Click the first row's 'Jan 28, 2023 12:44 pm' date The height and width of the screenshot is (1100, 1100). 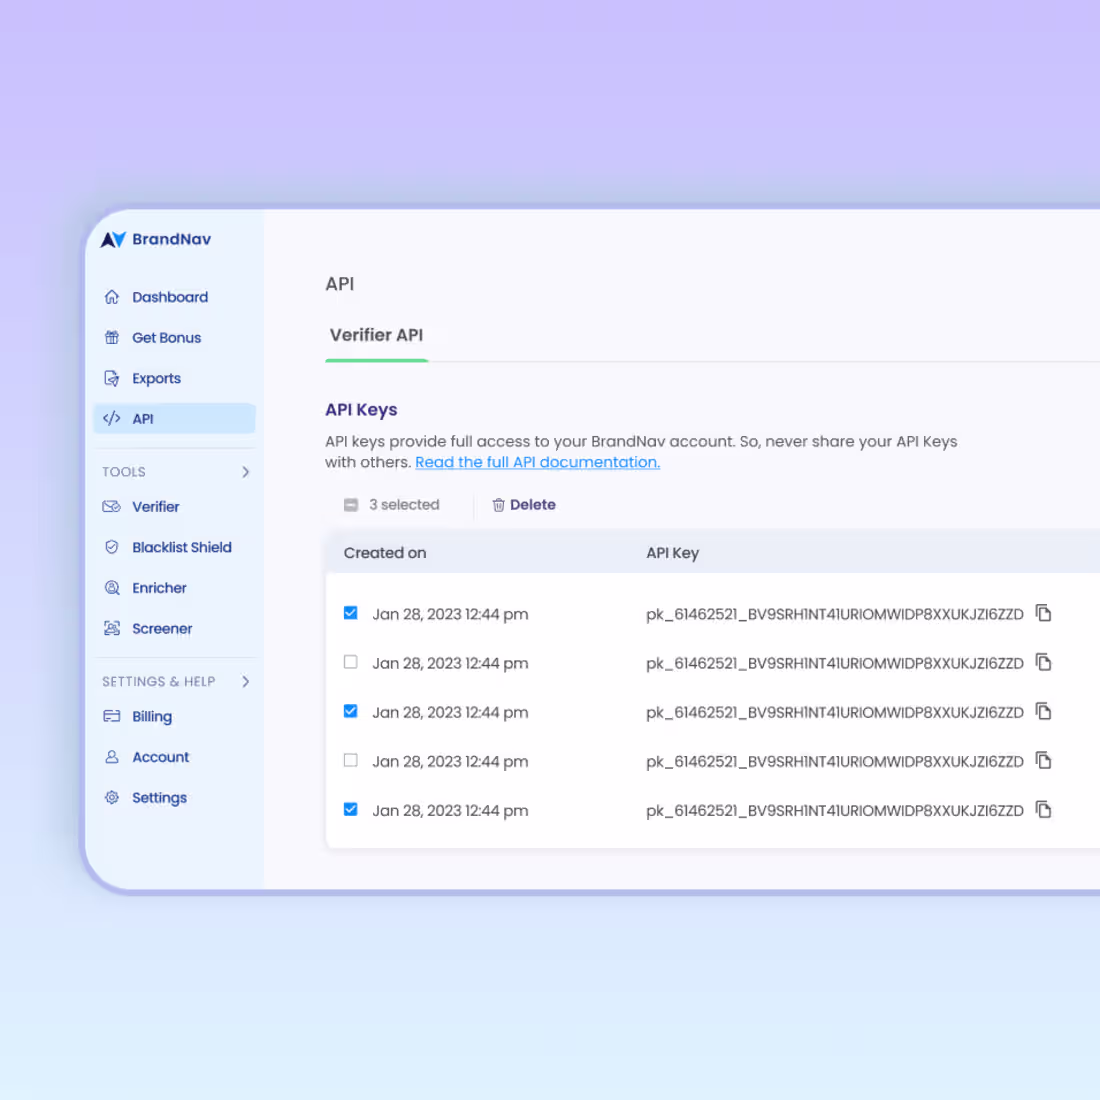tap(450, 615)
